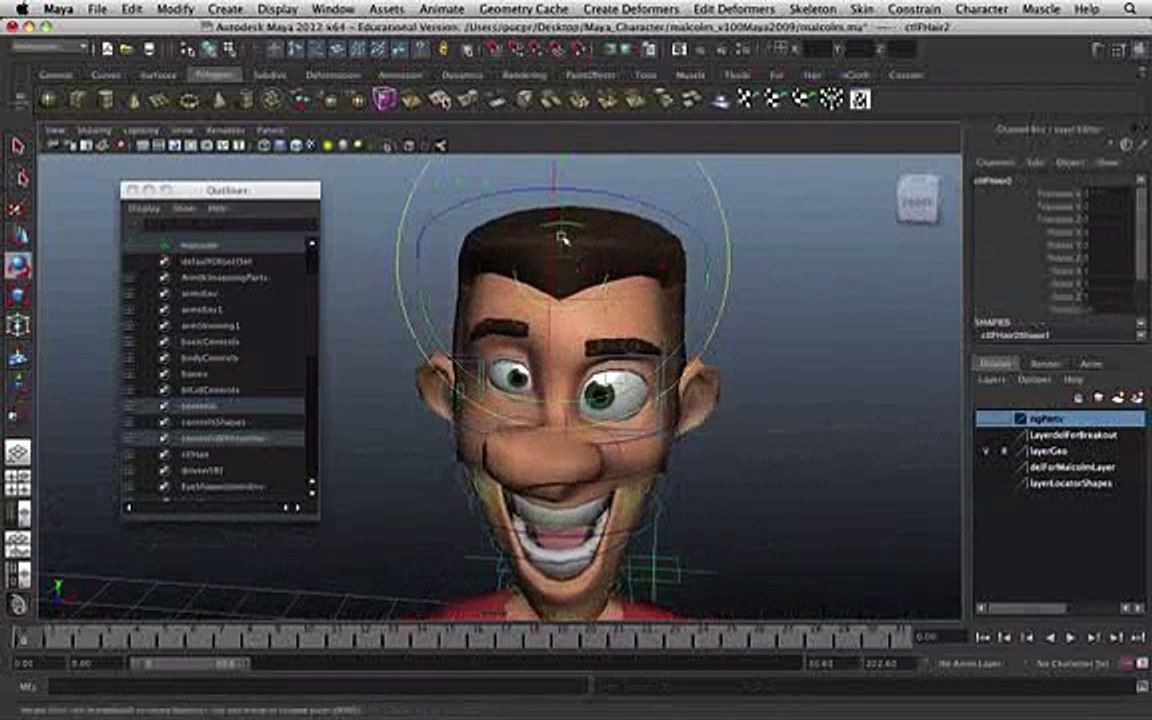1152x720 pixels.
Task: Toggle Snap to Grids magnet
Action: pos(494,49)
